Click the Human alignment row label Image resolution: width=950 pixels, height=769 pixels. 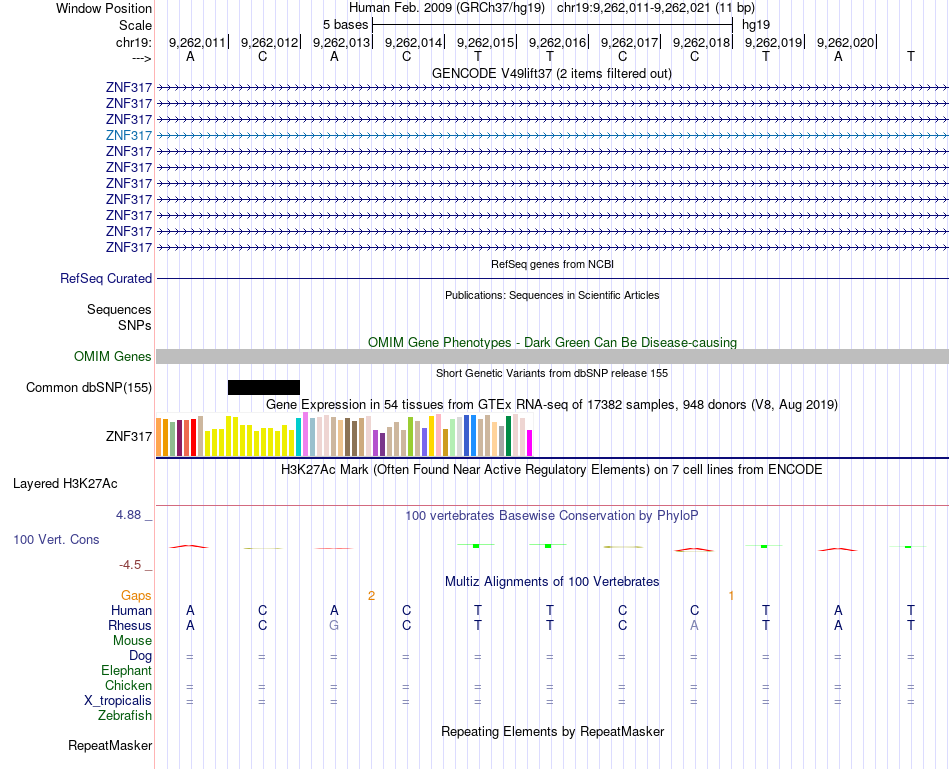pyautogui.click(x=131, y=610)
